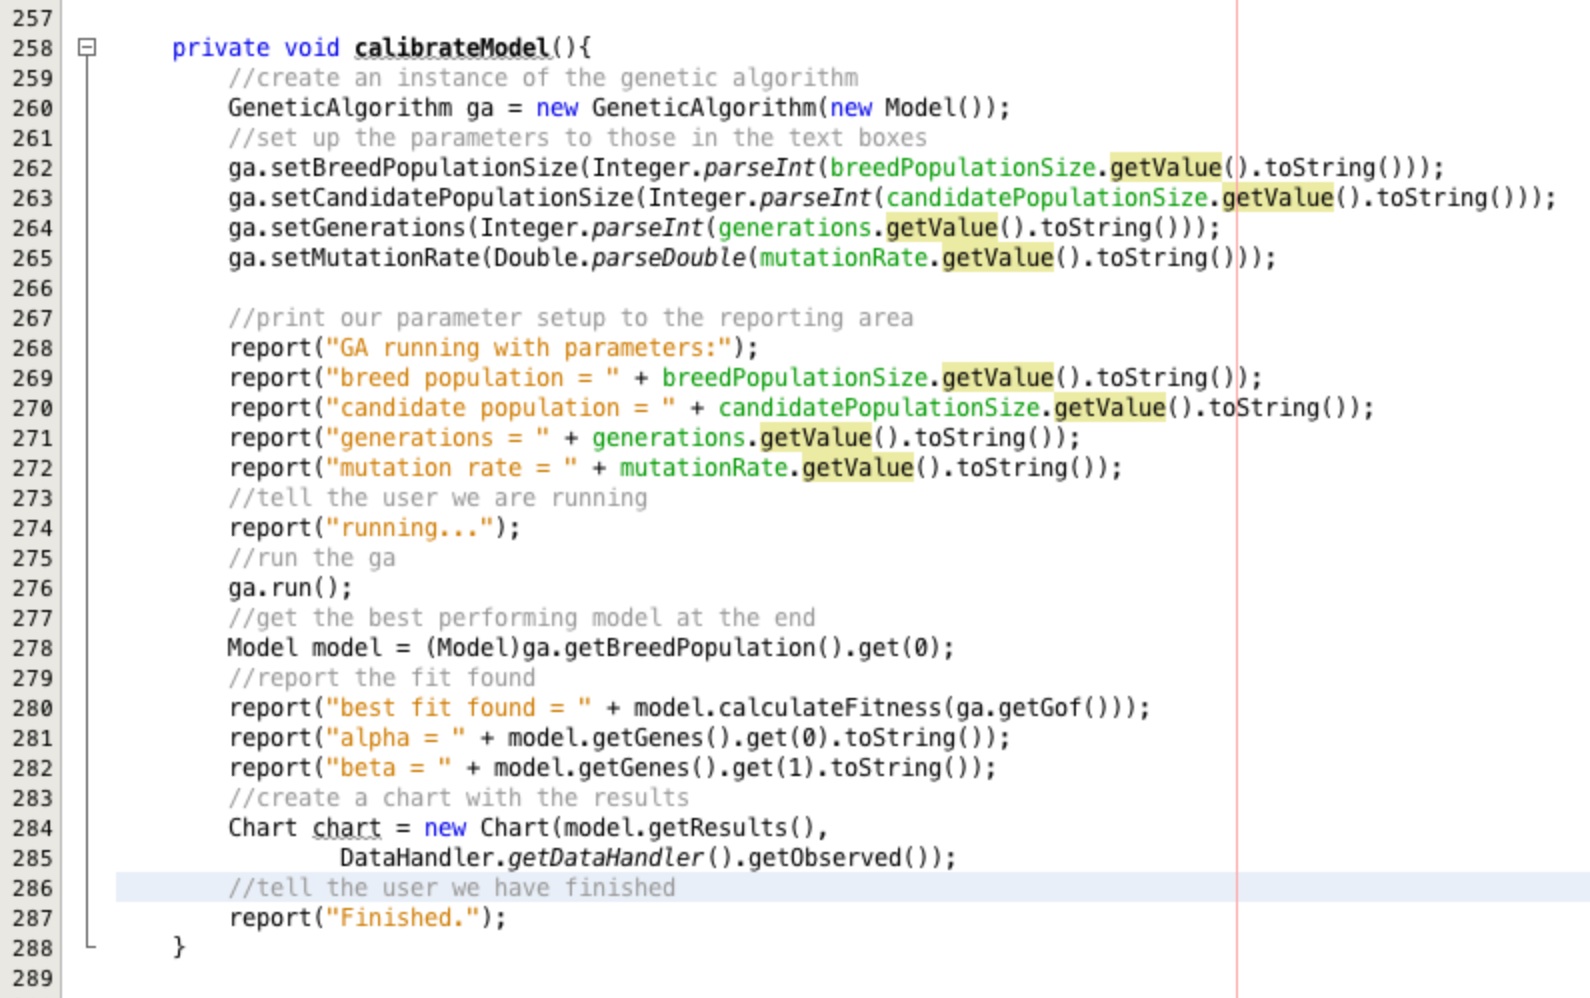Click comment 'report the fit found'
Viewport: 1590px width, 998px height.
click(x=382, y=678)
